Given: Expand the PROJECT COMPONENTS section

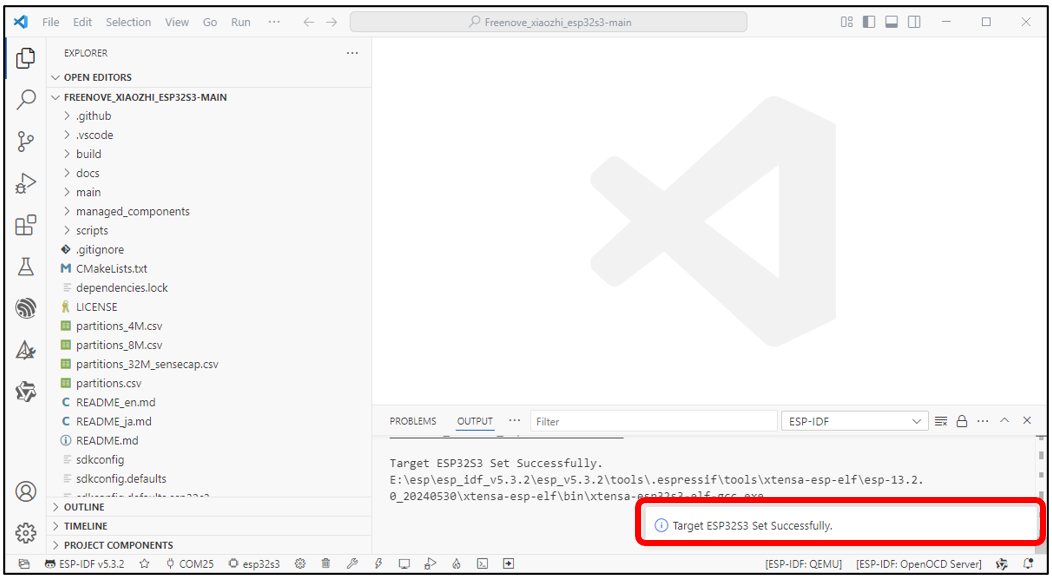Looking at the screenshot, I should (x=209, y=545).
